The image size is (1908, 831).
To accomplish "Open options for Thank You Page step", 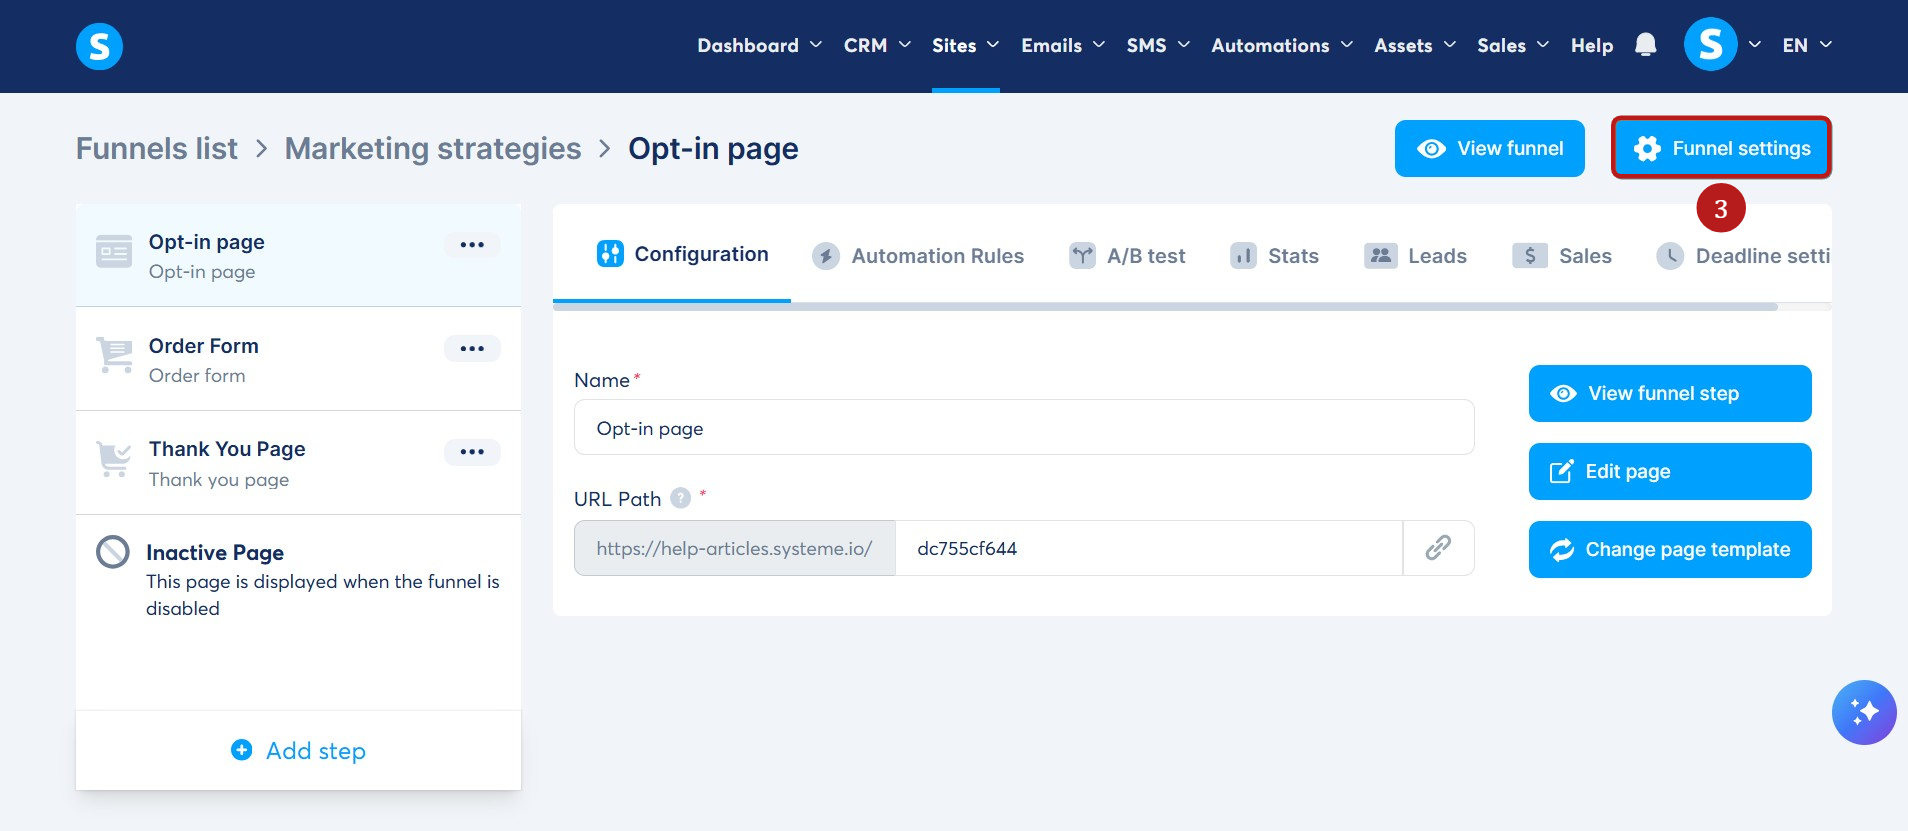I will point(472,452).
